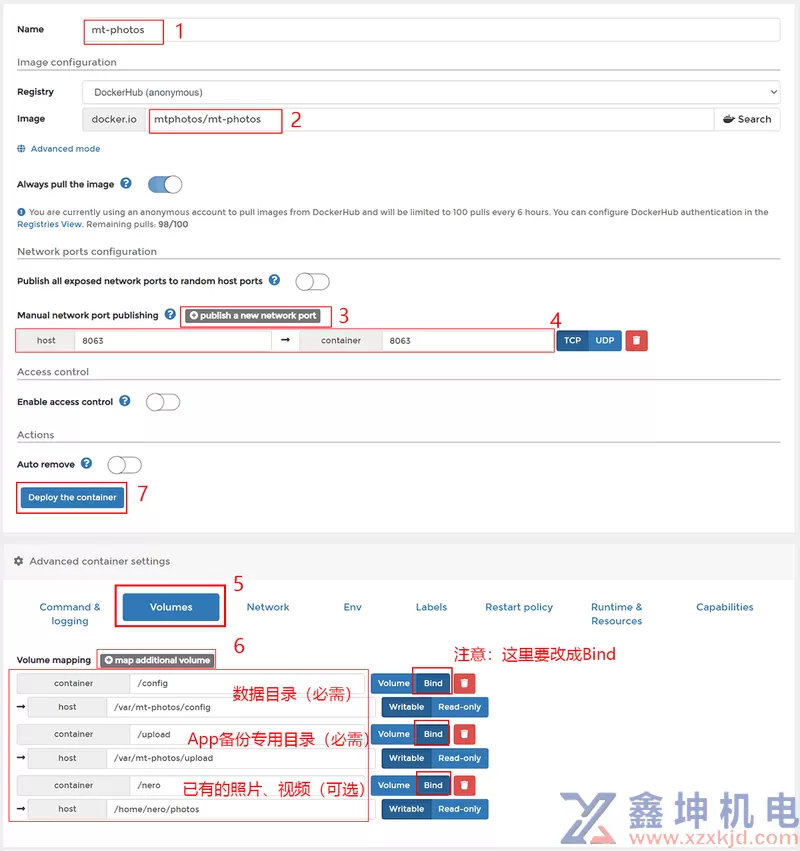Turn on Enable access control switch
This screenshot has height=851, width=800.
[x=163, y=402]
